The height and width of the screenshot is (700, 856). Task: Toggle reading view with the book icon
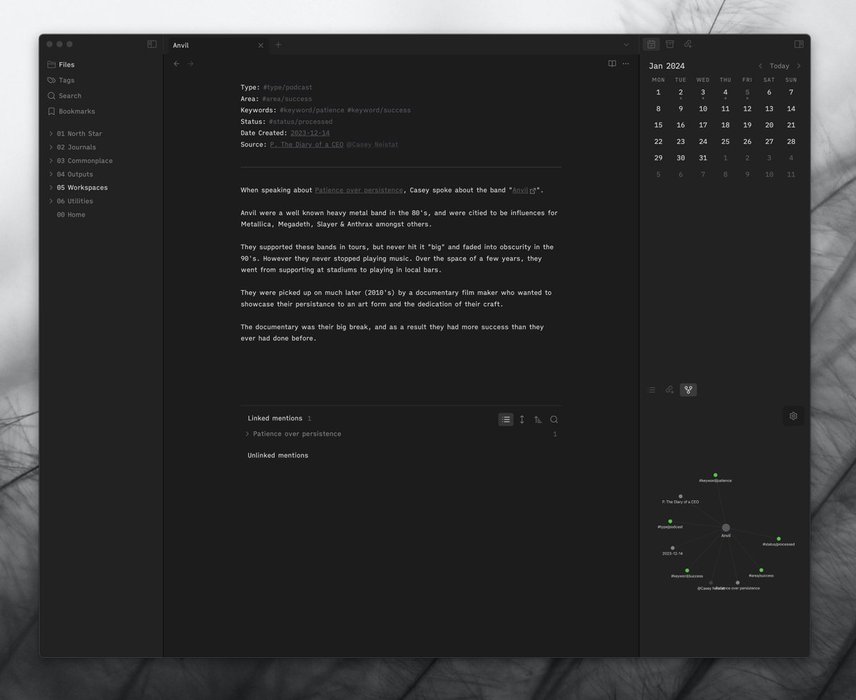[612, 64]
